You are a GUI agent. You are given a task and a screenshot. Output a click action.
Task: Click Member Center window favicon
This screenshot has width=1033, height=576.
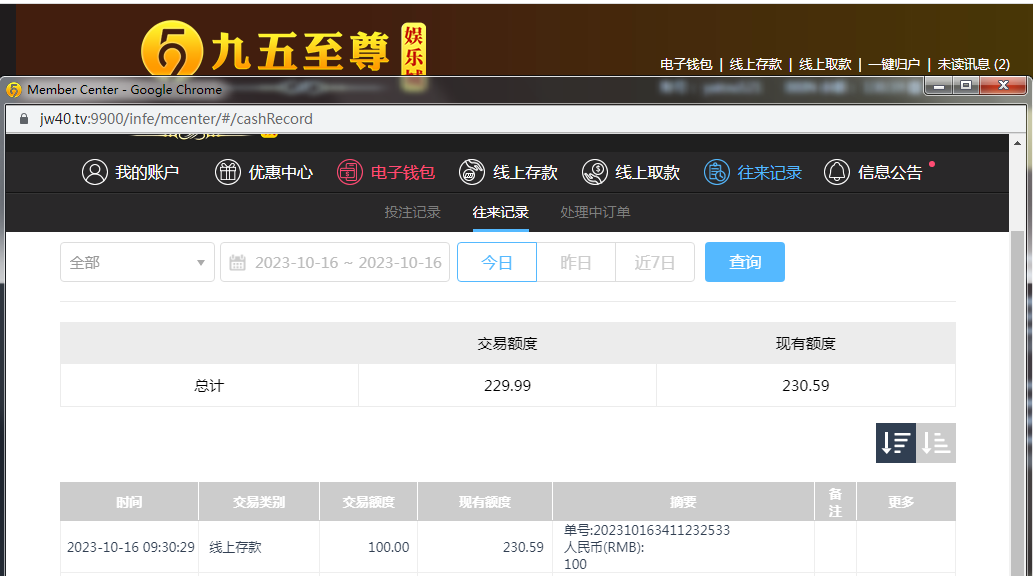14,90
